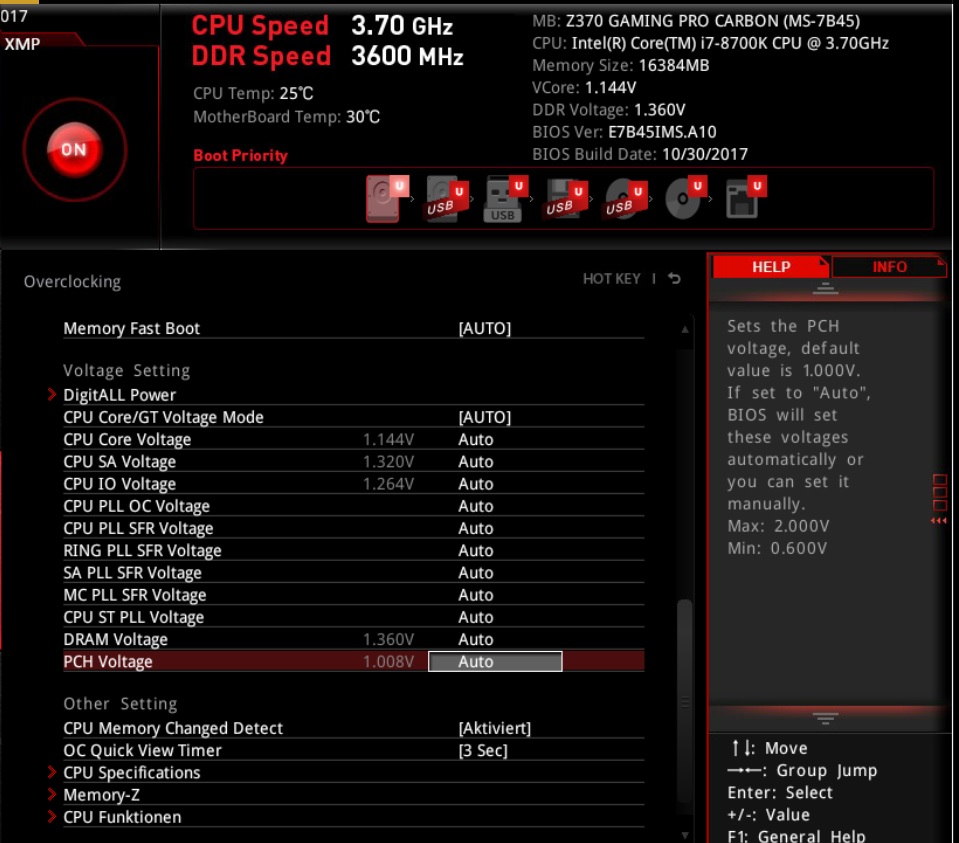Viewport: 959px width, 843px height.
Task: Click the CPU SA Voltage label
Action: pyautogui.click(x=119, y=462)
